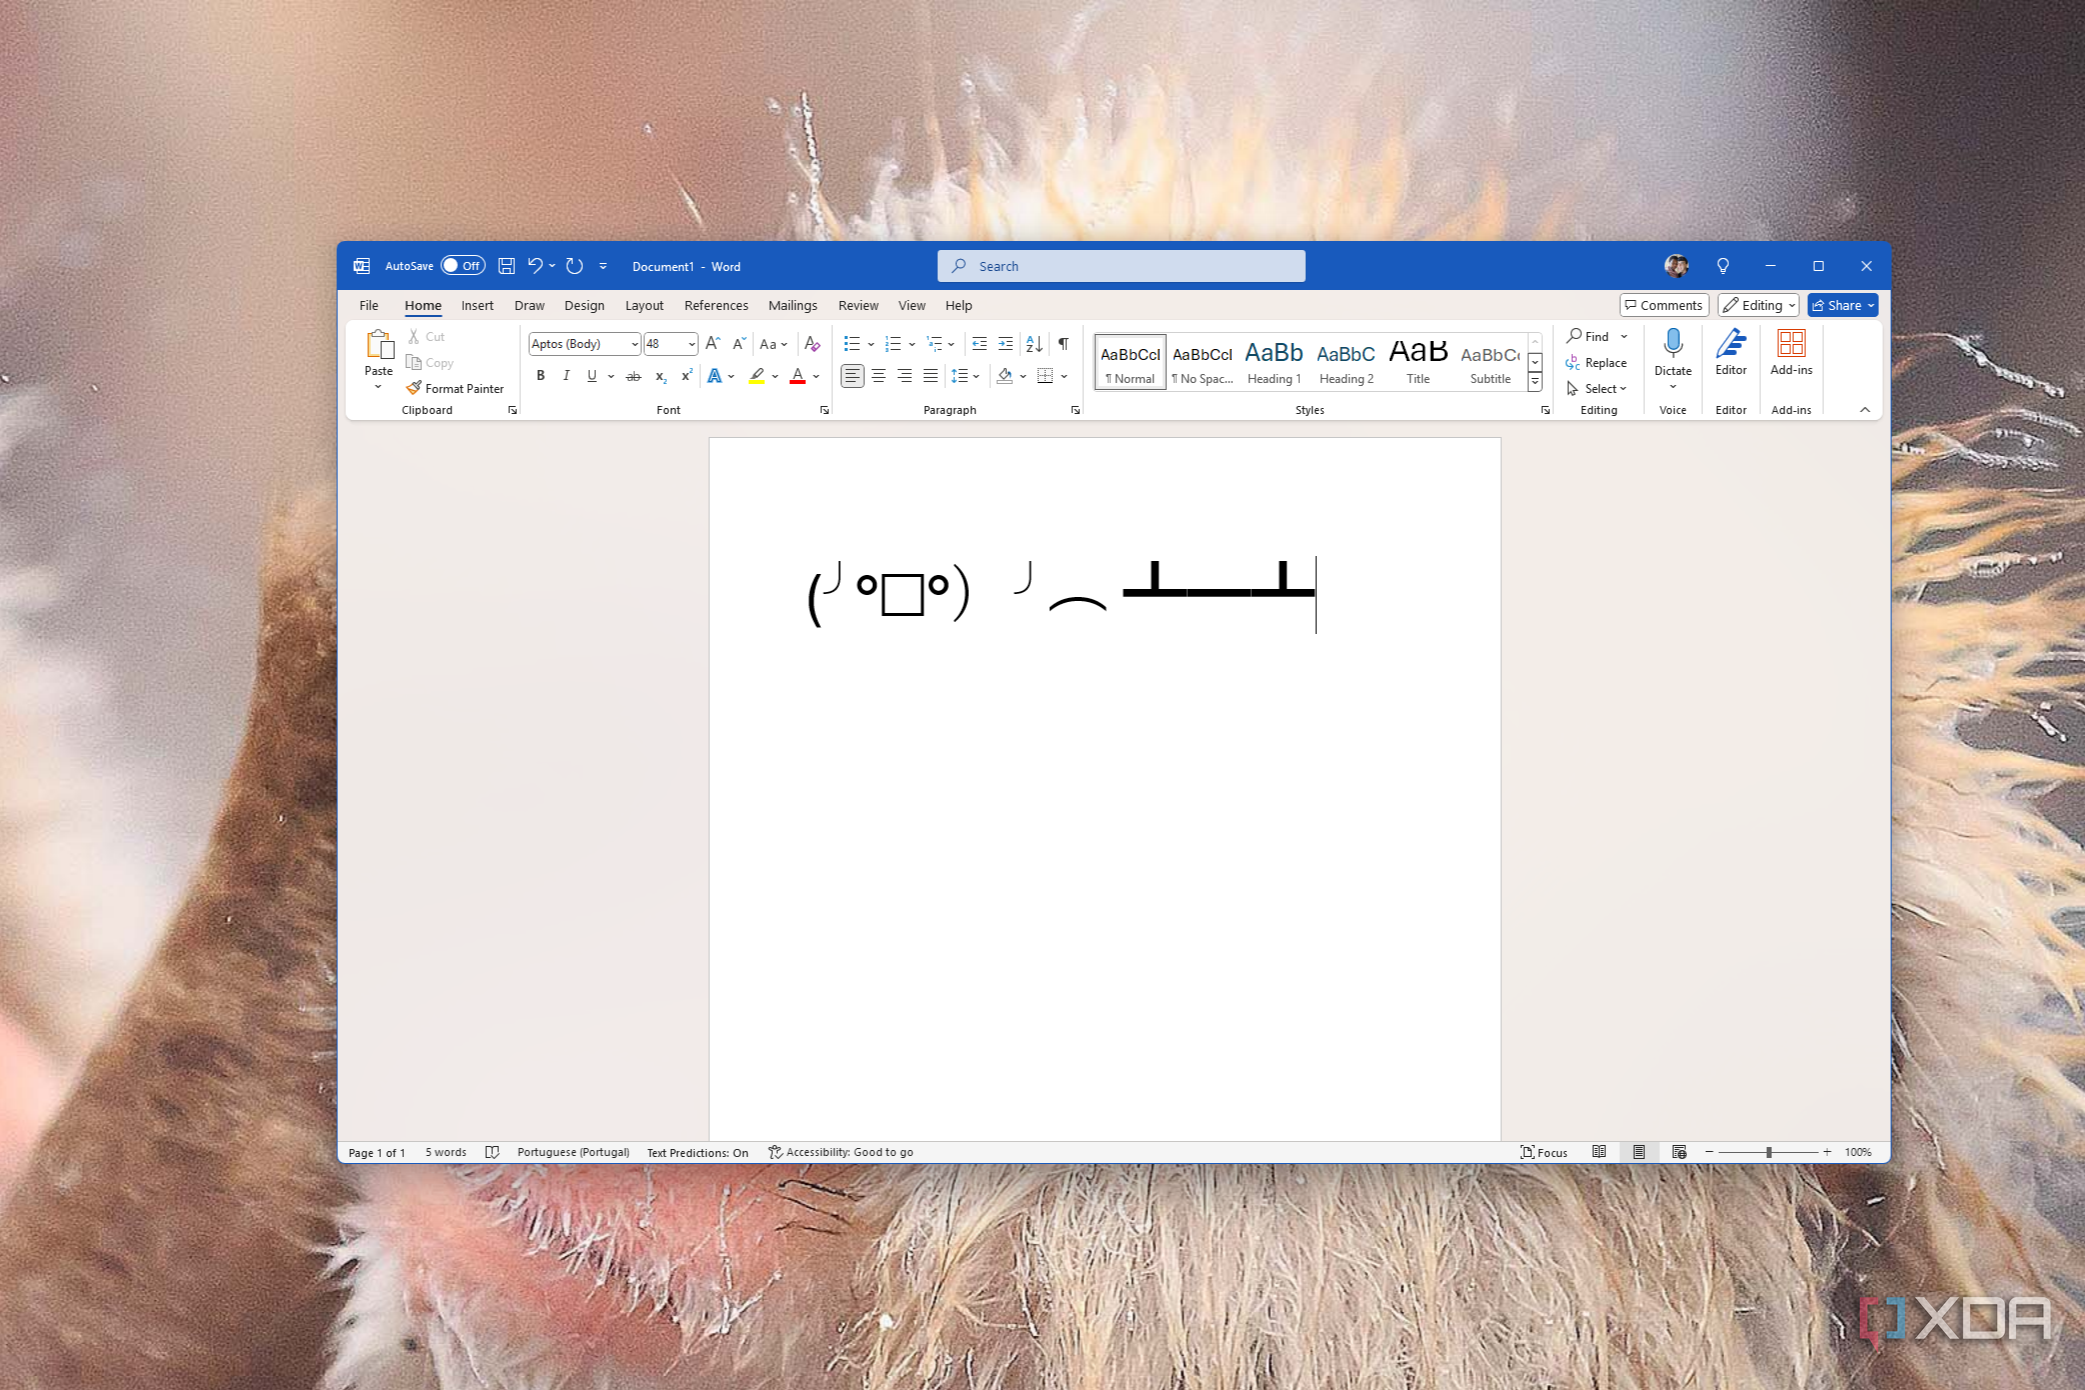This screenshot has width=2085, height=1390.
Task: Open the font size dropdown
Action: (691, 344)
